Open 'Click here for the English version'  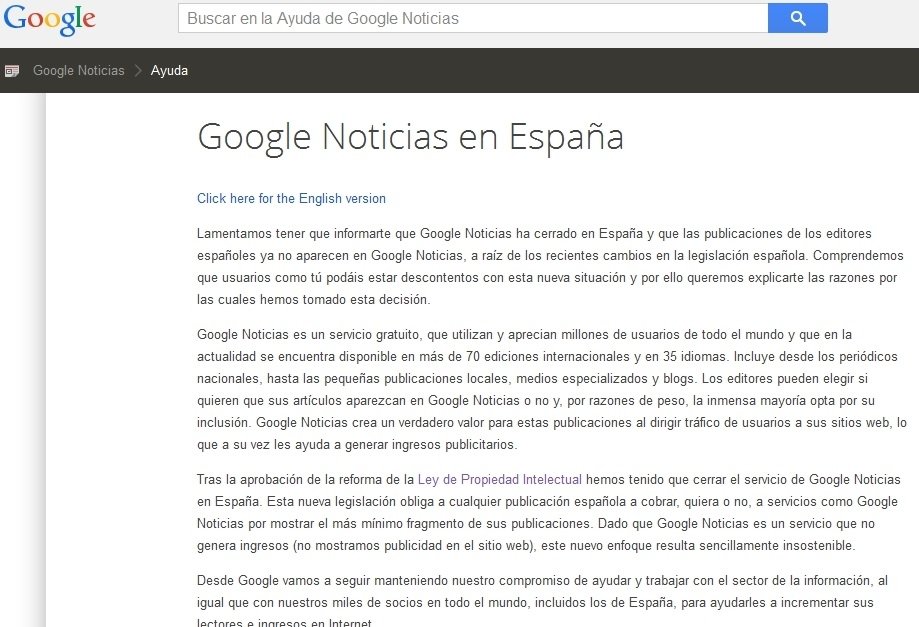[x=291, y=199]
